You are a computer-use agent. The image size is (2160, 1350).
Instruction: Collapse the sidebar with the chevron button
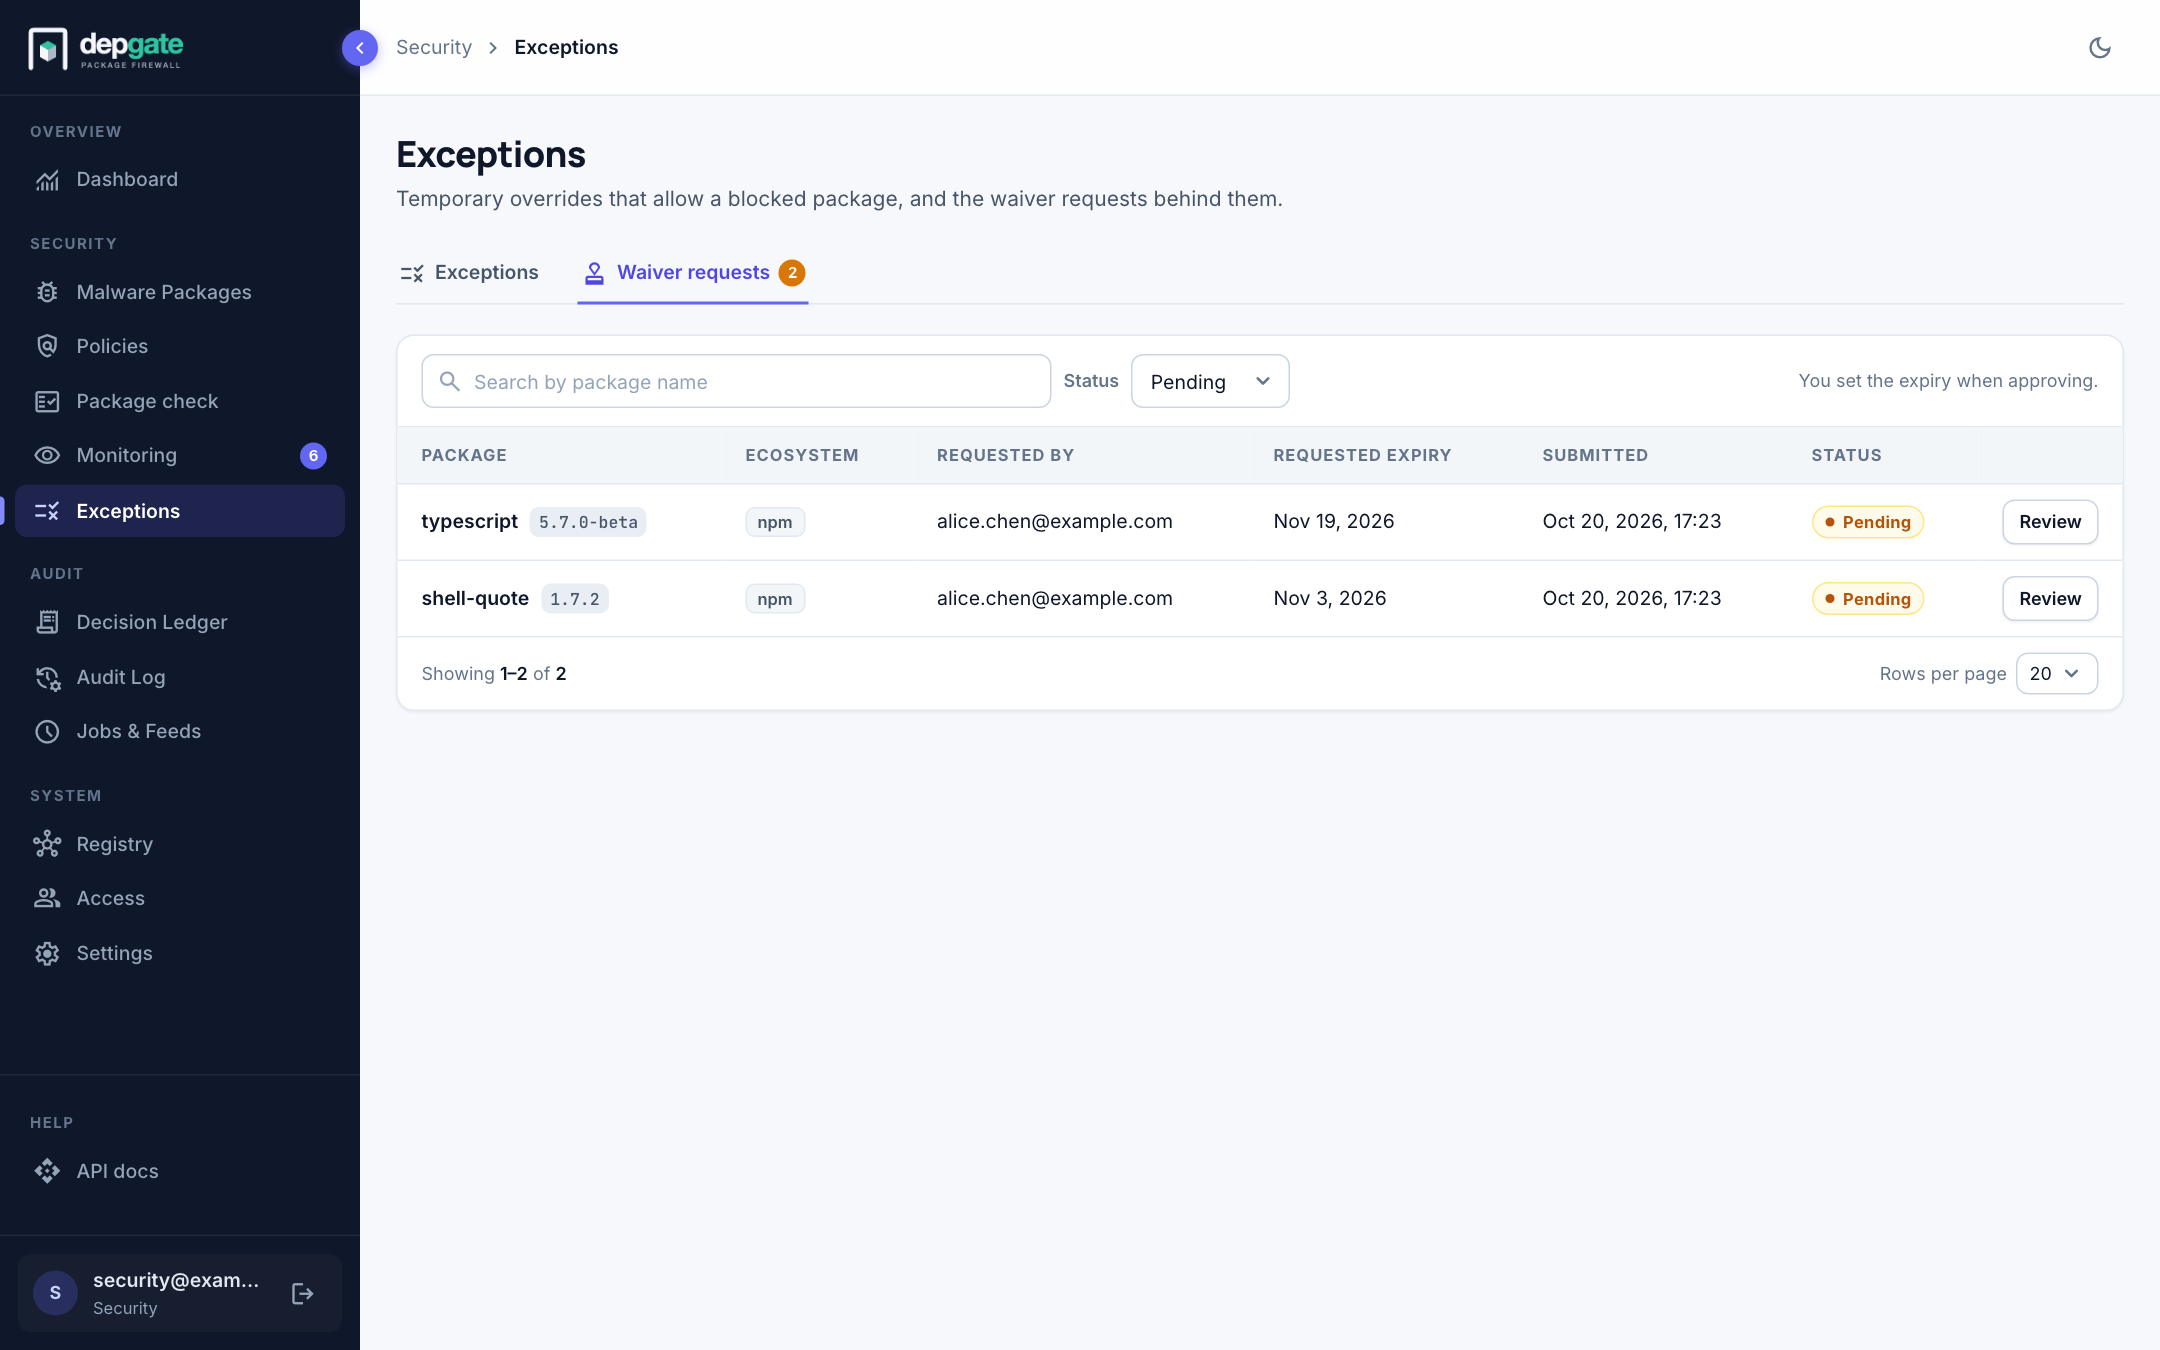[x=360, y=48]
